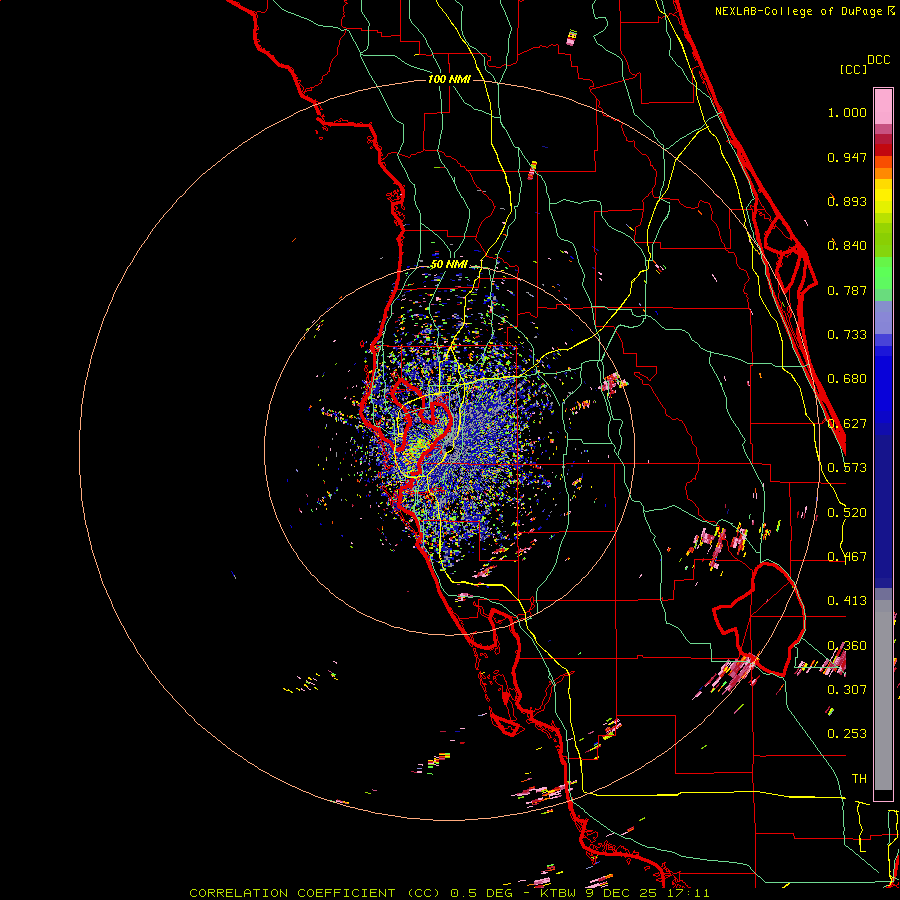This screenshot has height=900, width=900.
Task: Pick the light pink top segment of color bar
Action: (x=883, y=107)
